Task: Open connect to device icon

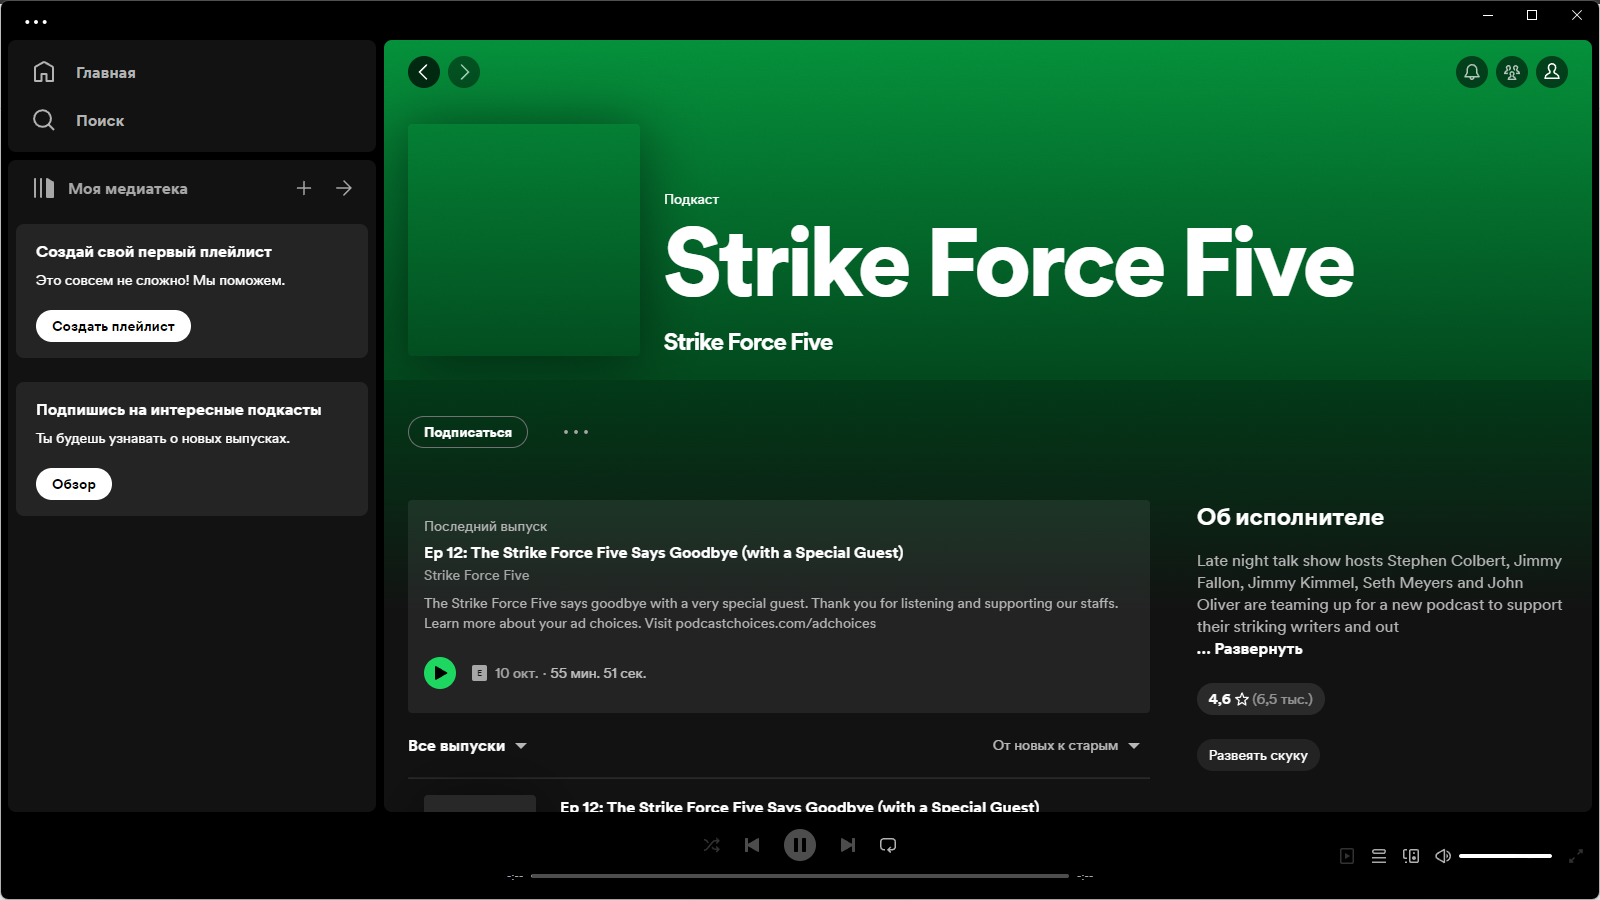Action: pyautogui.click(x=1411, y=856)
